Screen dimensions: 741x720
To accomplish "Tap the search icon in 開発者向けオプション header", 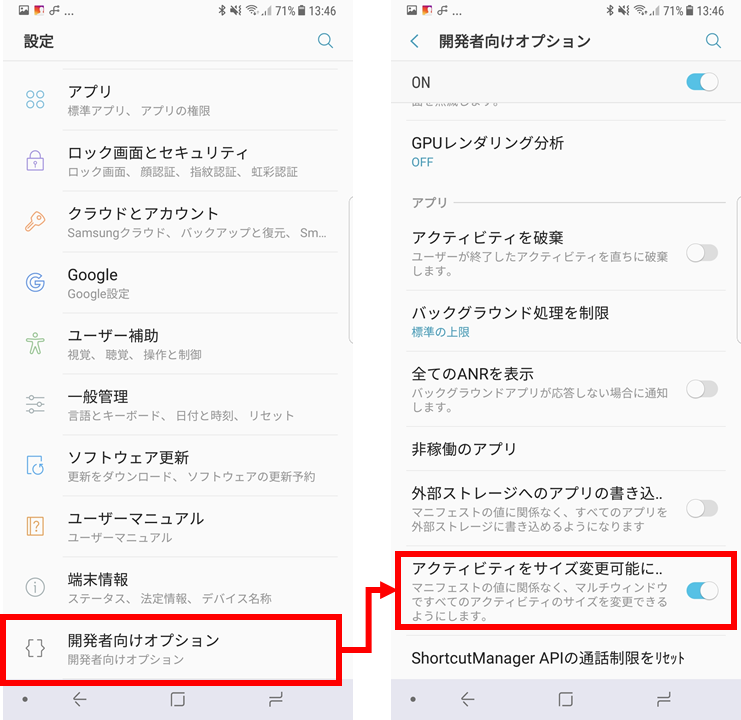I will [713, 41].
